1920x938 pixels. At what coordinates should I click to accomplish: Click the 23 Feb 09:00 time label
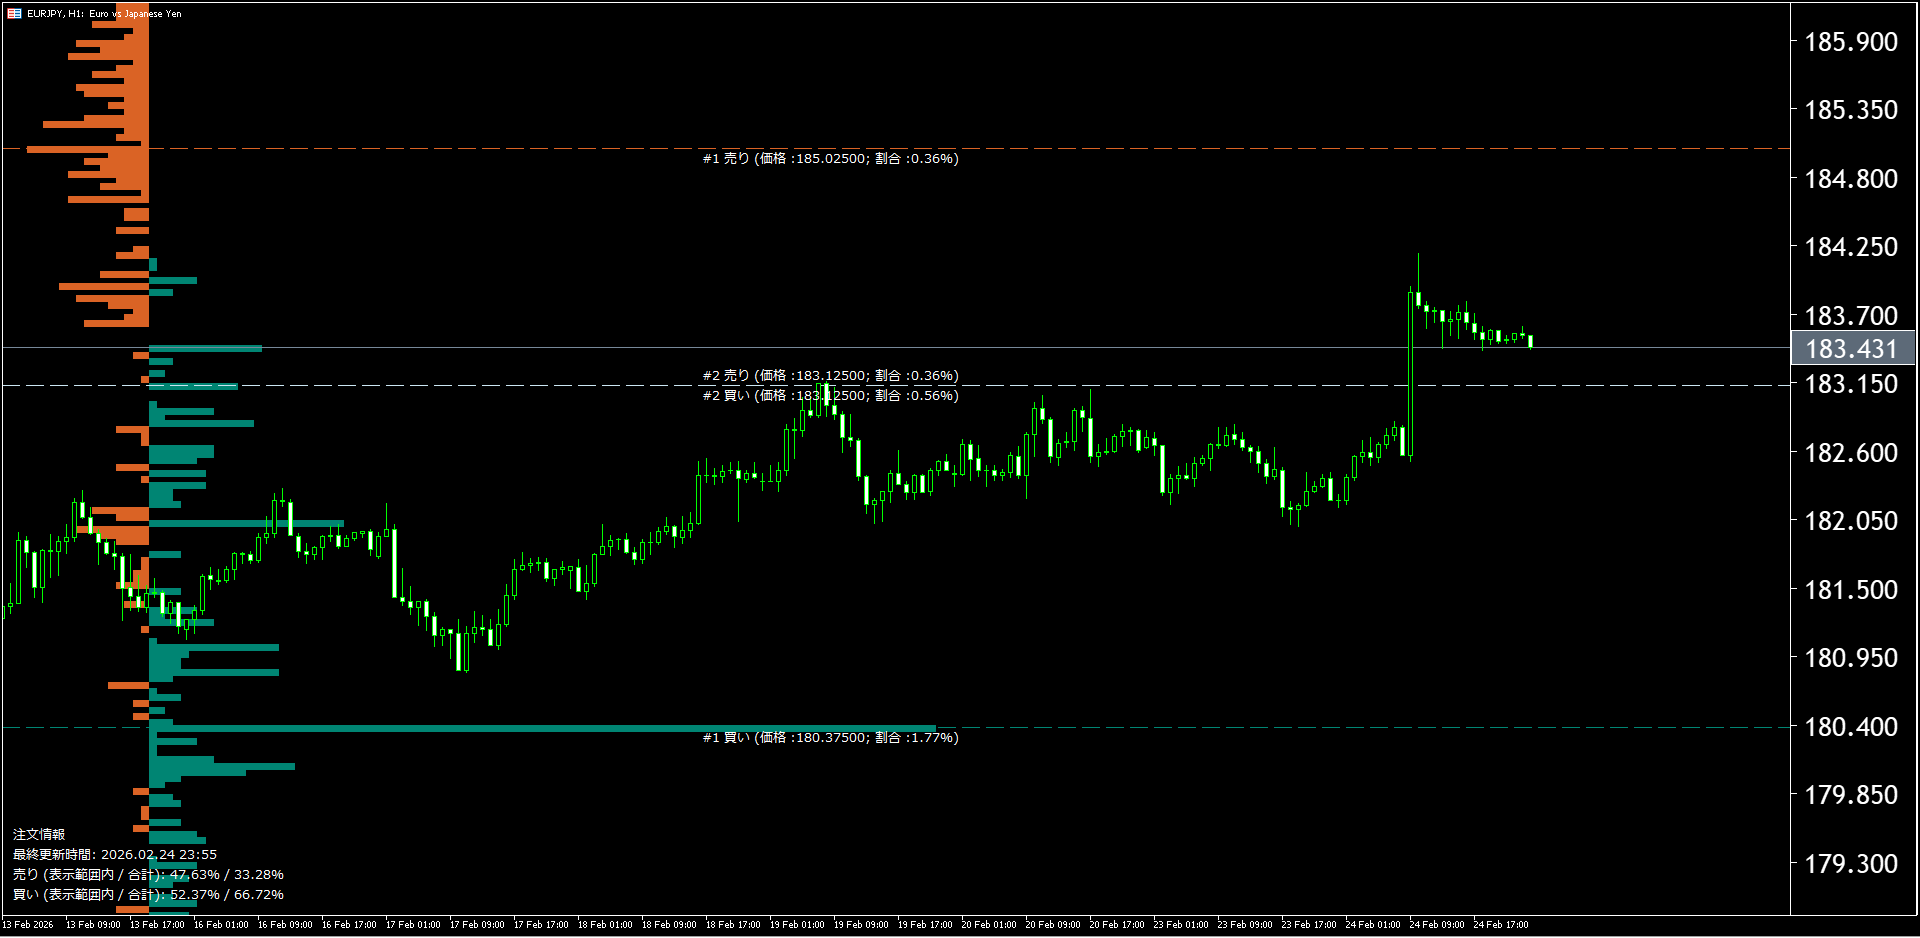coord(1245,925)
